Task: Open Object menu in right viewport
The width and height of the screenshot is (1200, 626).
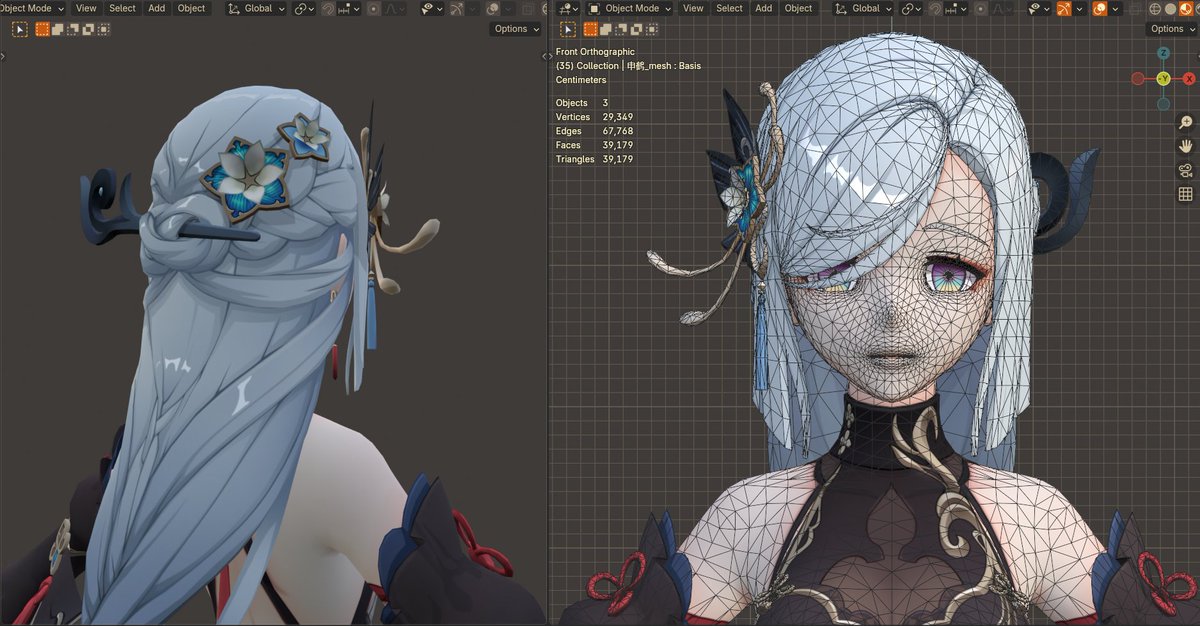Action: [798, 8]
